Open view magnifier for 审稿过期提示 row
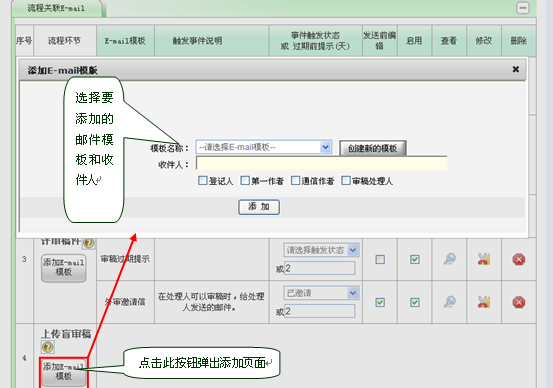 [449, 259]
